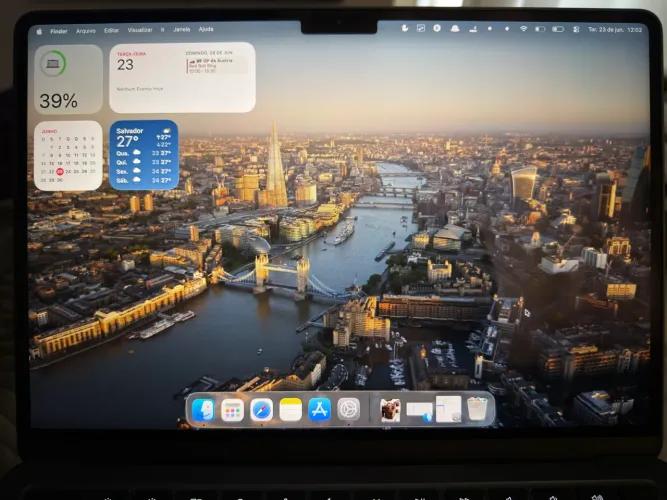Screen dimensions: 667x500
Task: Click the square chart icon in menu bar
Action: tap(421, 28)
